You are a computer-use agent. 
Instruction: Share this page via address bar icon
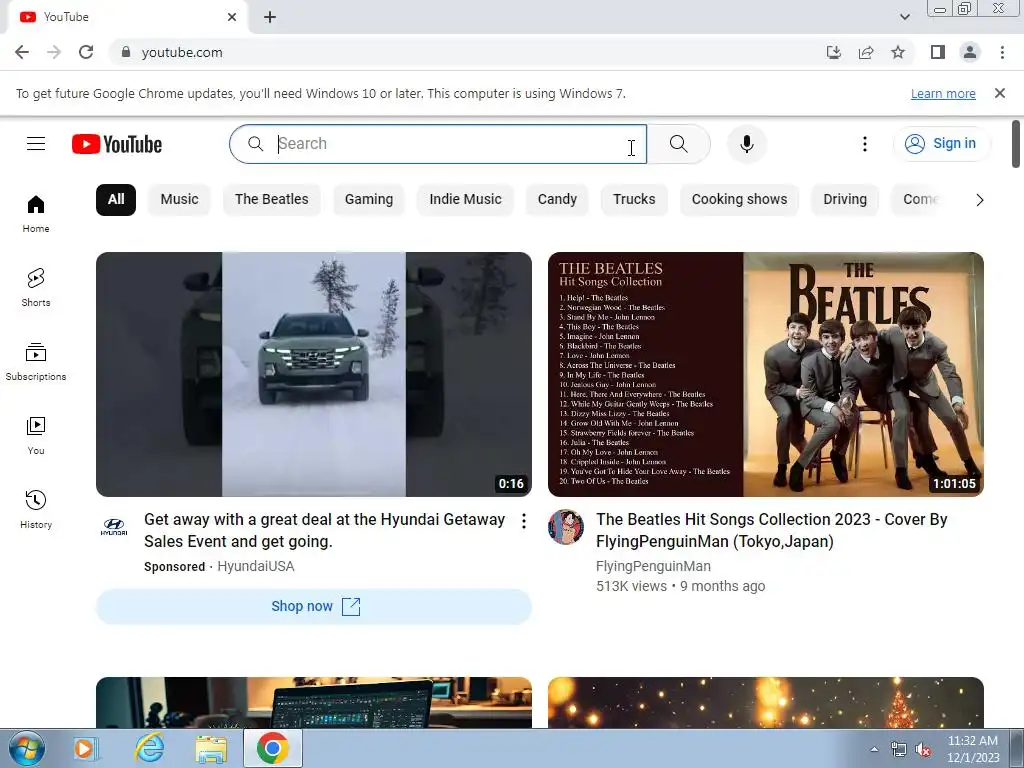866,52
